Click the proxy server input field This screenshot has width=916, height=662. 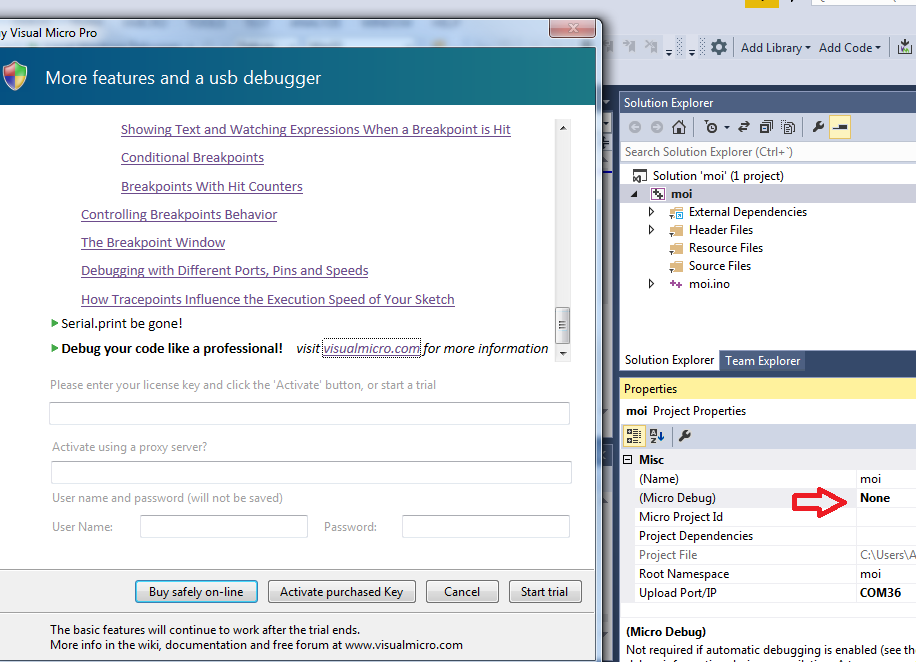click(311, 472)
